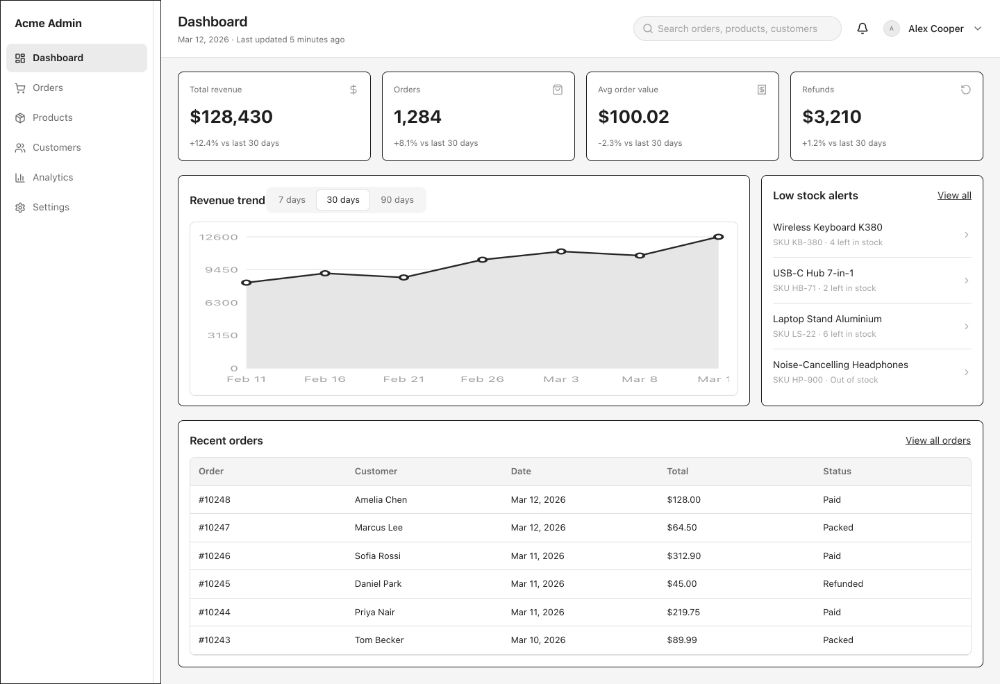This screenshot has height=684, width=1000.
Task: Open the Products sidebar item
Action: tap(77, 118)
